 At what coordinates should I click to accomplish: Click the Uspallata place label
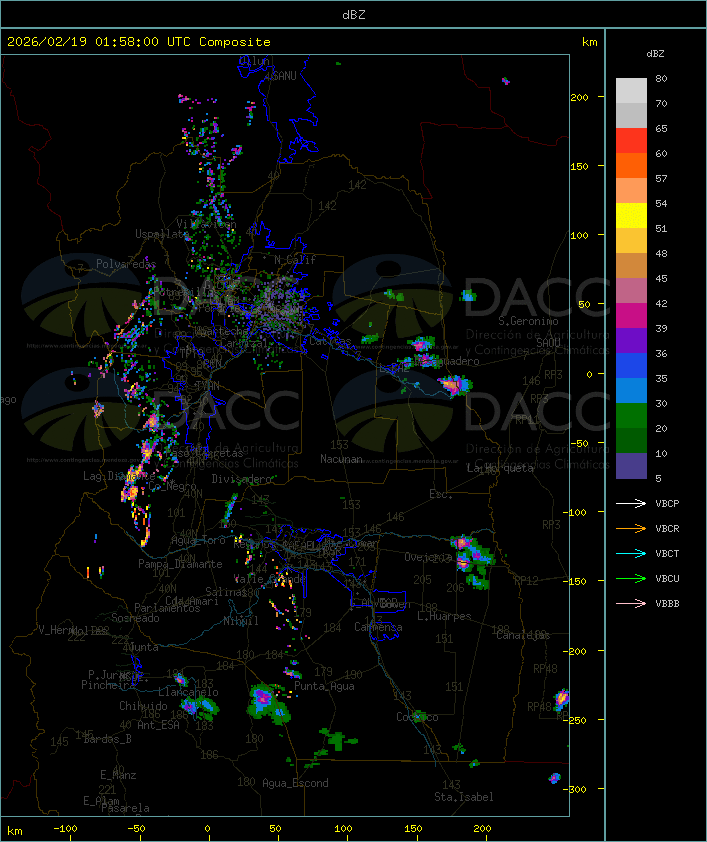coord(162,234)
